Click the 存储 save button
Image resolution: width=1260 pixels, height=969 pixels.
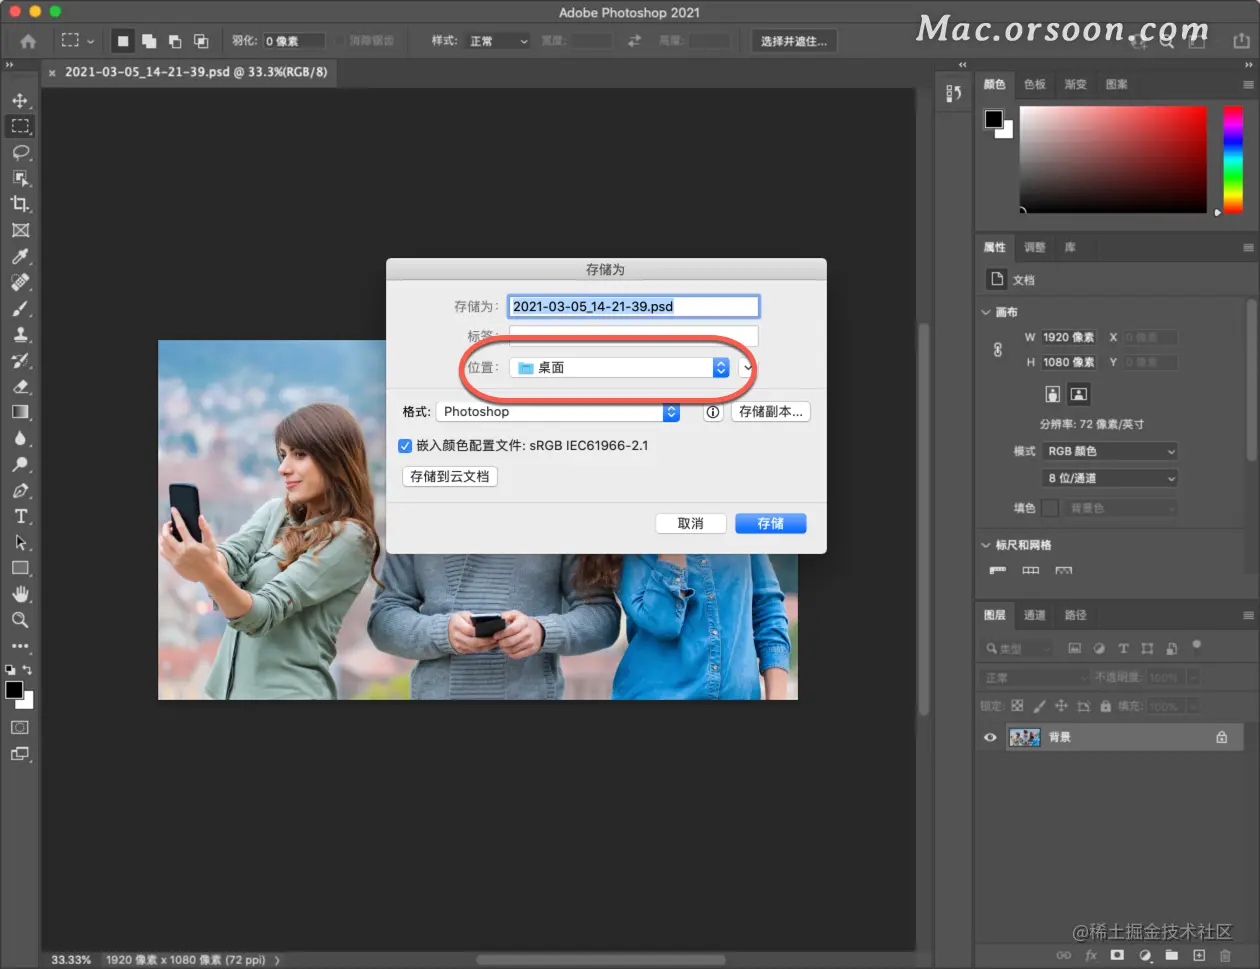(x=770, y=524)
